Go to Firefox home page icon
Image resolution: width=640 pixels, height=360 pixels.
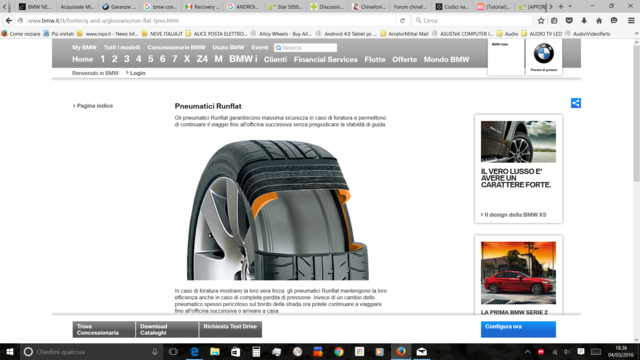(x=599, y=20)
